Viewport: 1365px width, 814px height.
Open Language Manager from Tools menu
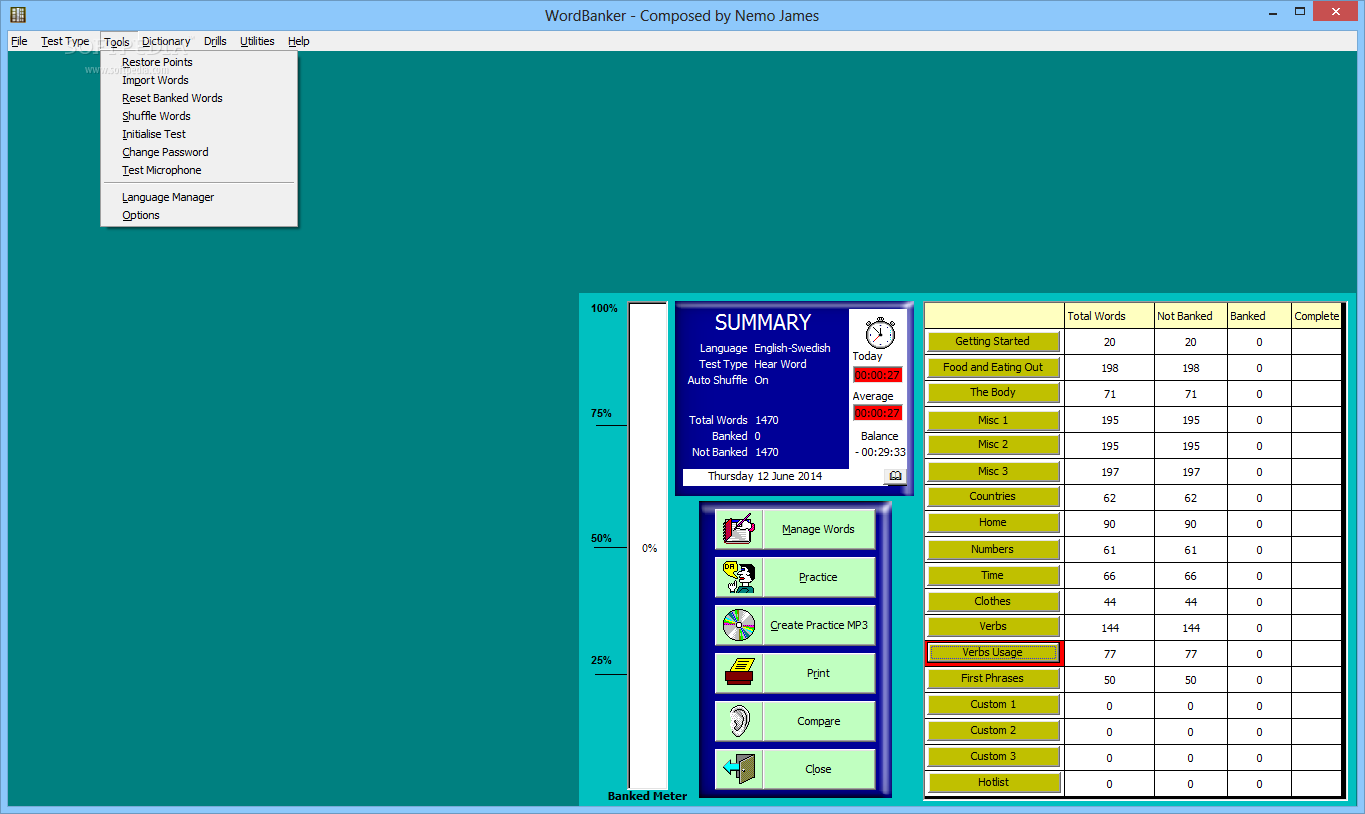coord(199,197)
